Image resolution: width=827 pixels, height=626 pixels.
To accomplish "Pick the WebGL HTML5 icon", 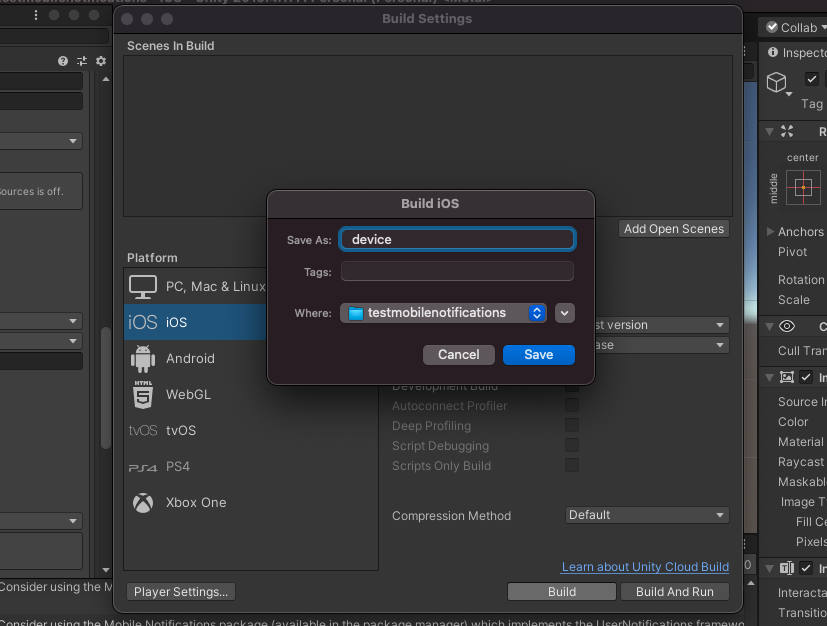I will [143, 394].
